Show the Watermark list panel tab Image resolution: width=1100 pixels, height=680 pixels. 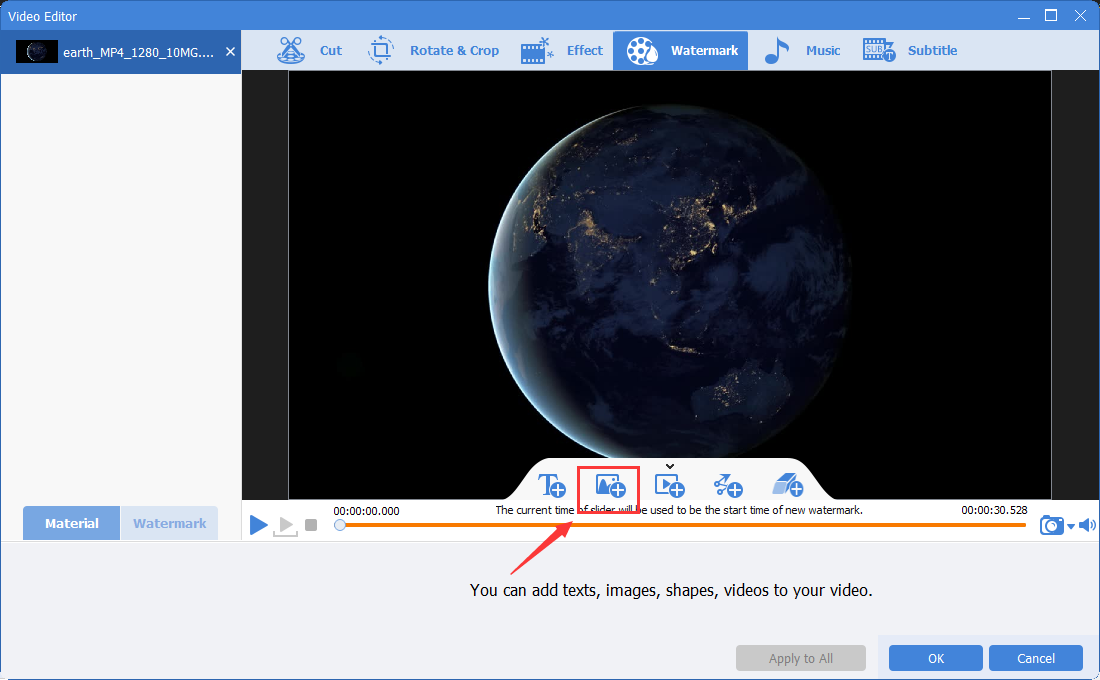pos(169,523)
